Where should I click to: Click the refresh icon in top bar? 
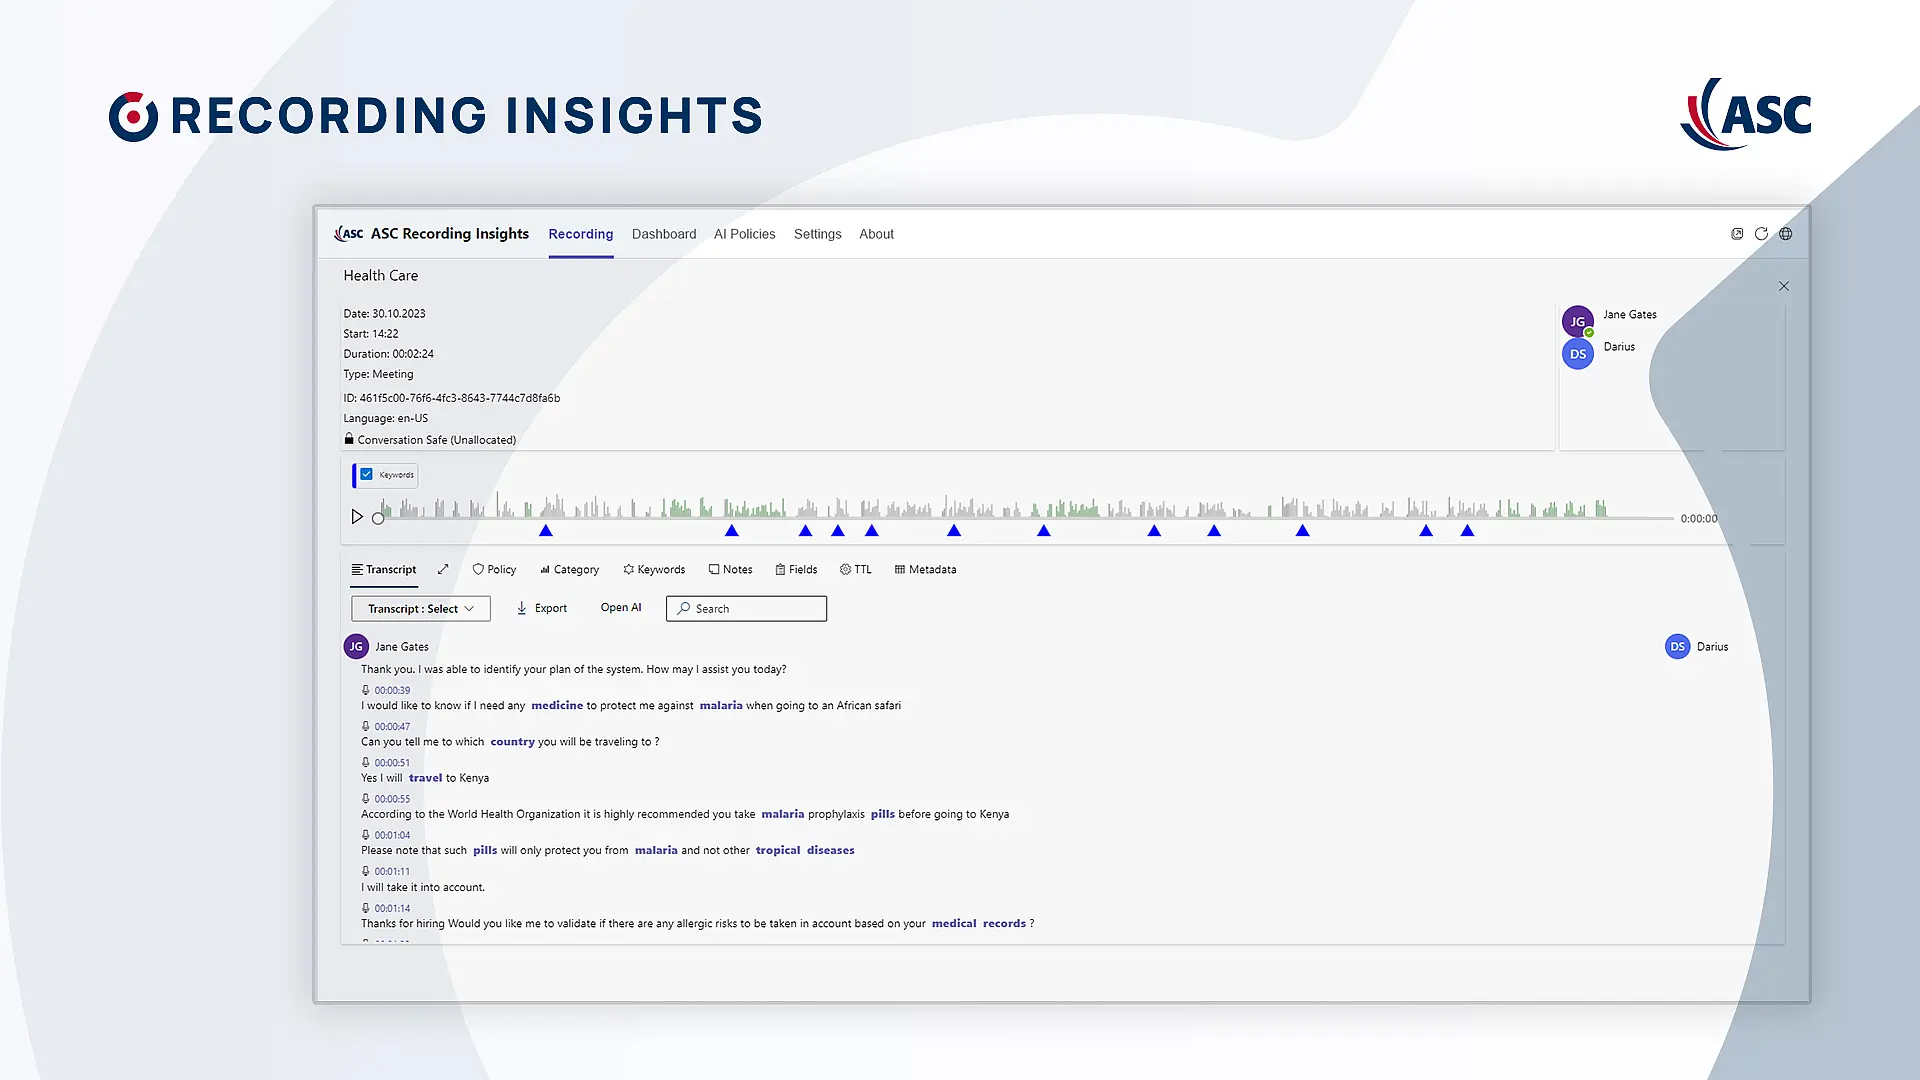(1761, 234)
